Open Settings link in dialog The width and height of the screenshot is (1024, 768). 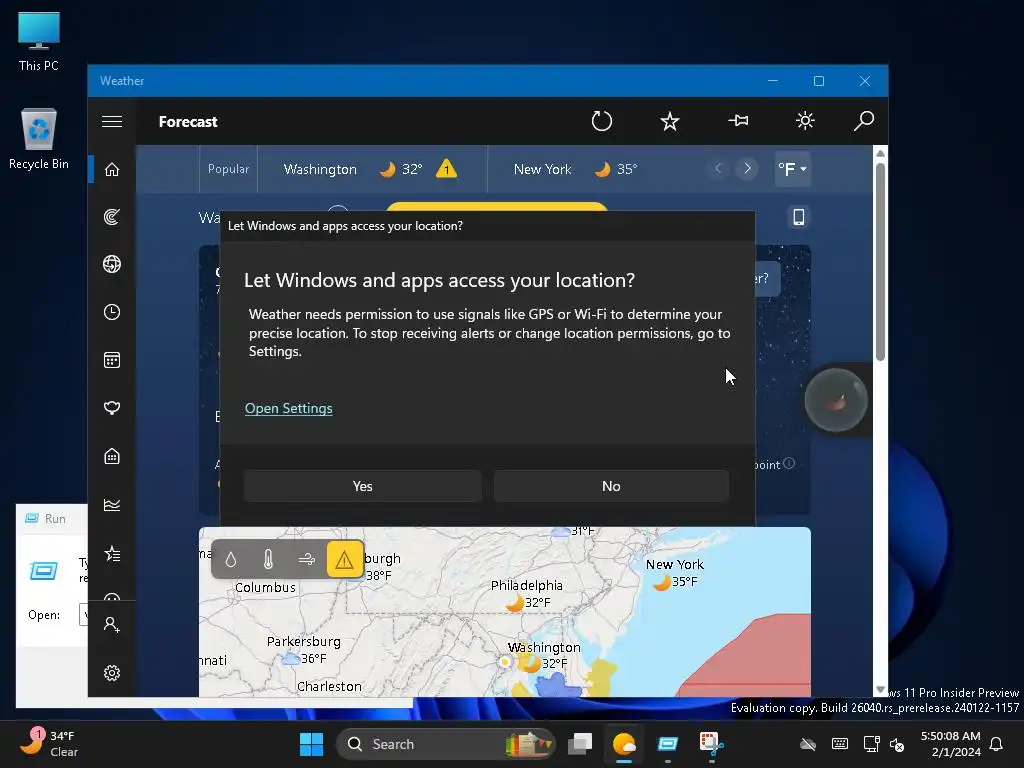coord(289,408)
